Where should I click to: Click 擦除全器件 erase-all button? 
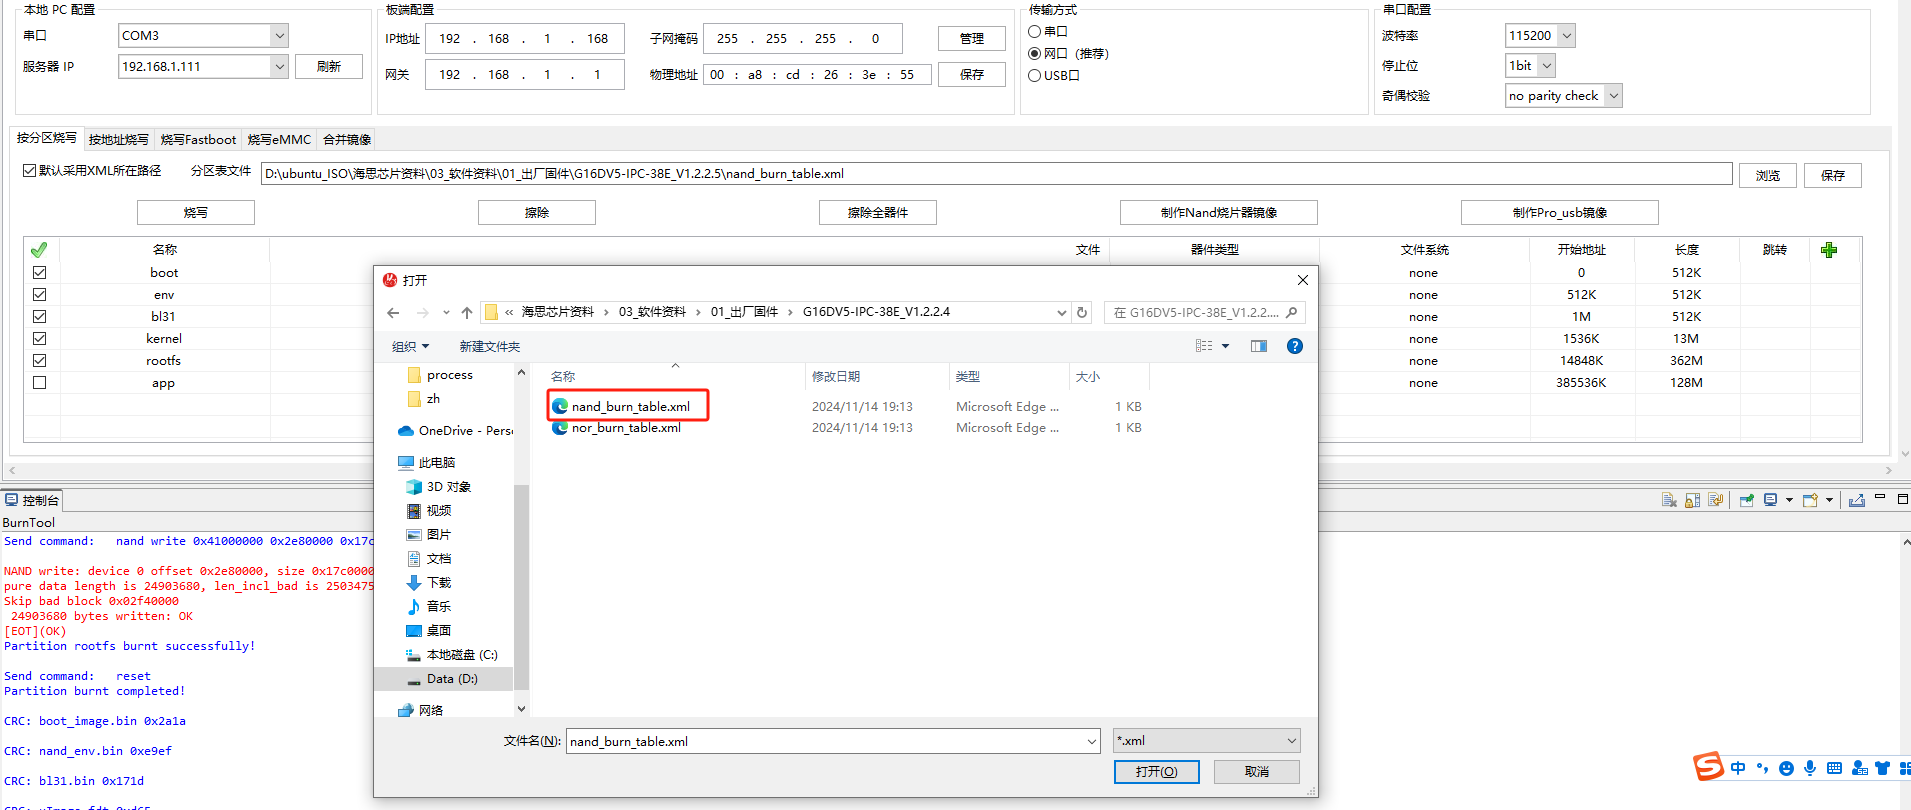pos(878,213)
